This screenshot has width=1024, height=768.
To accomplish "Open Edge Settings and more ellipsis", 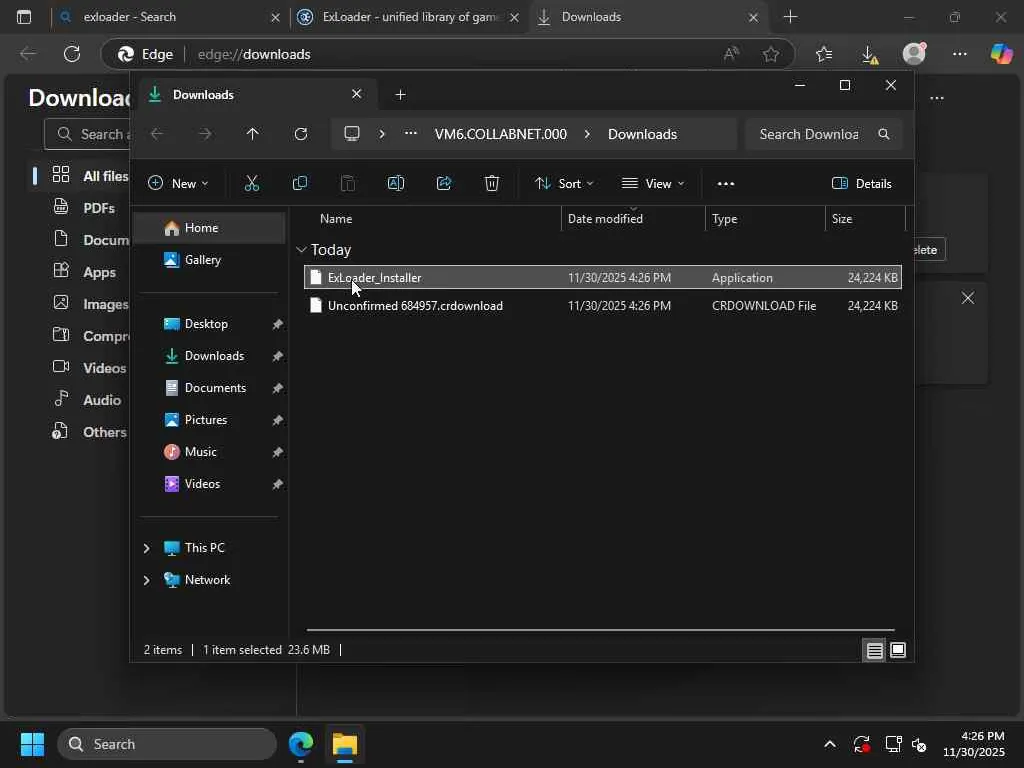I will coord(959,54).
